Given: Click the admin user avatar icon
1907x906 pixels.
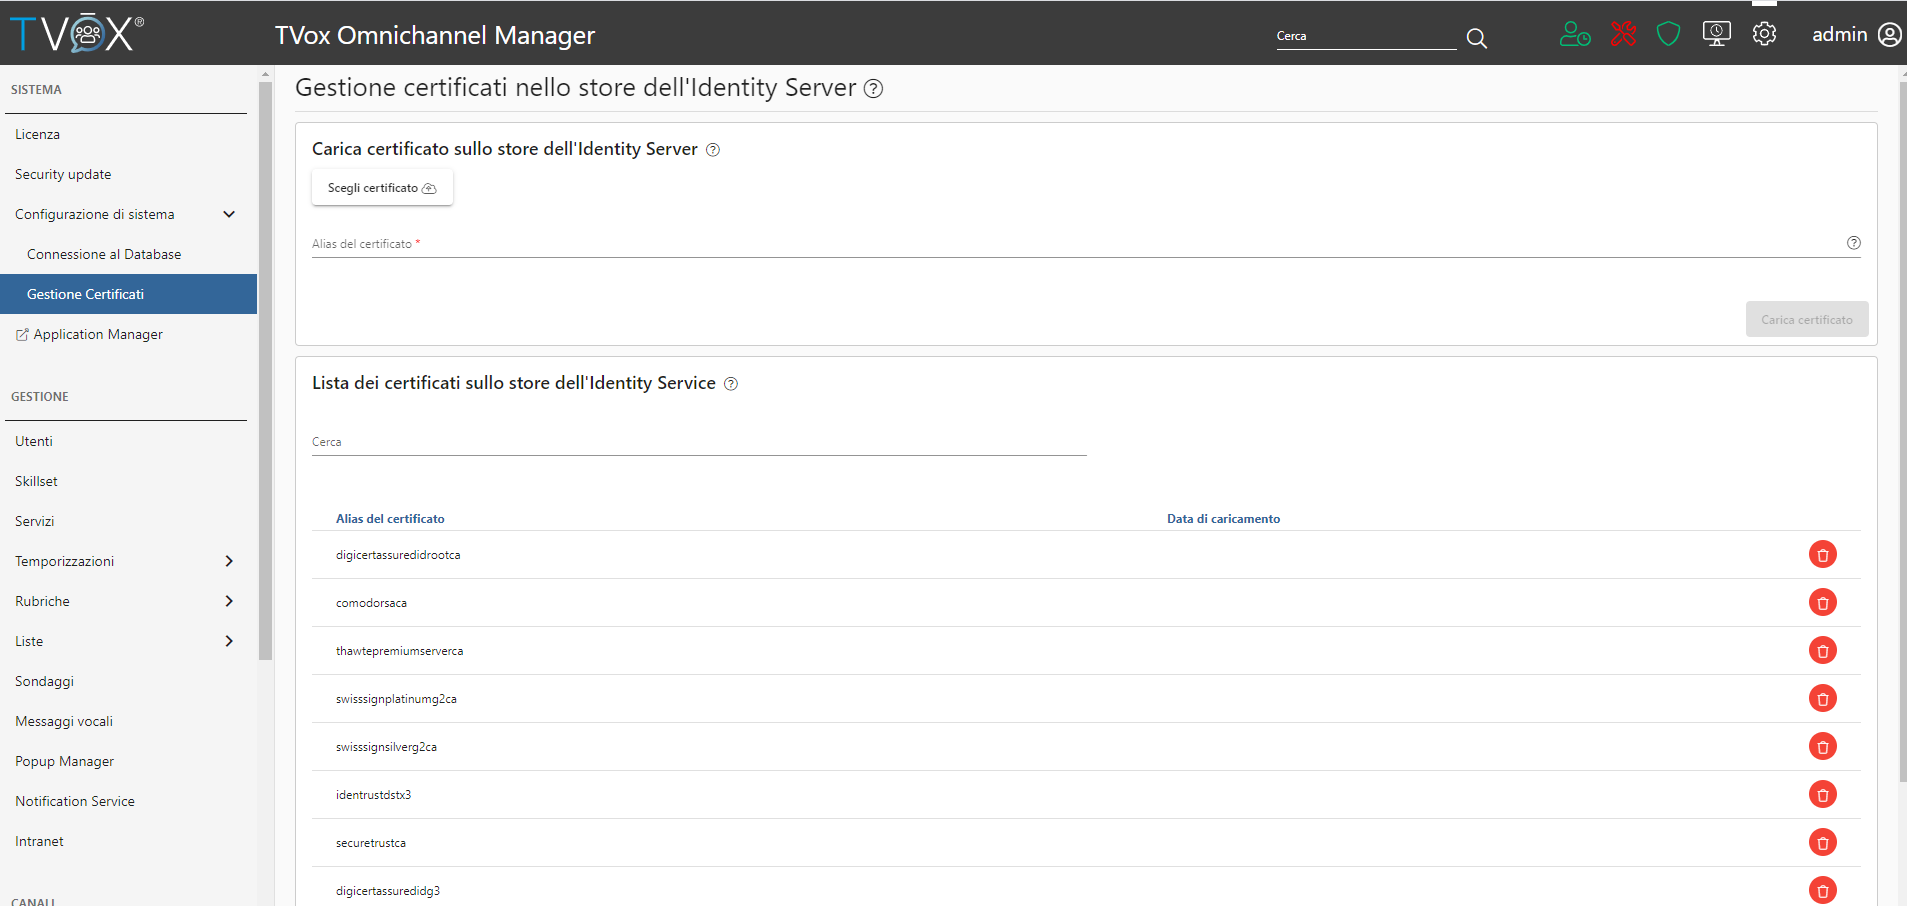Looking at the screenshot, I should [x=1889, y=34].
